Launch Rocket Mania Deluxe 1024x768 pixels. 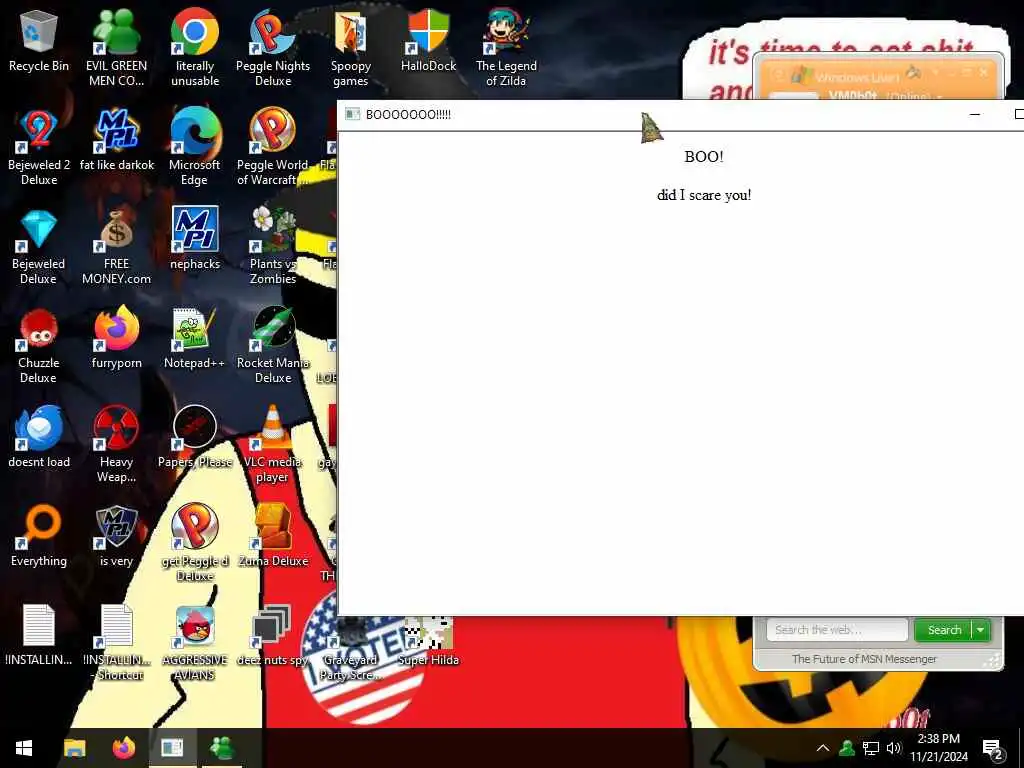pos(273,346)
